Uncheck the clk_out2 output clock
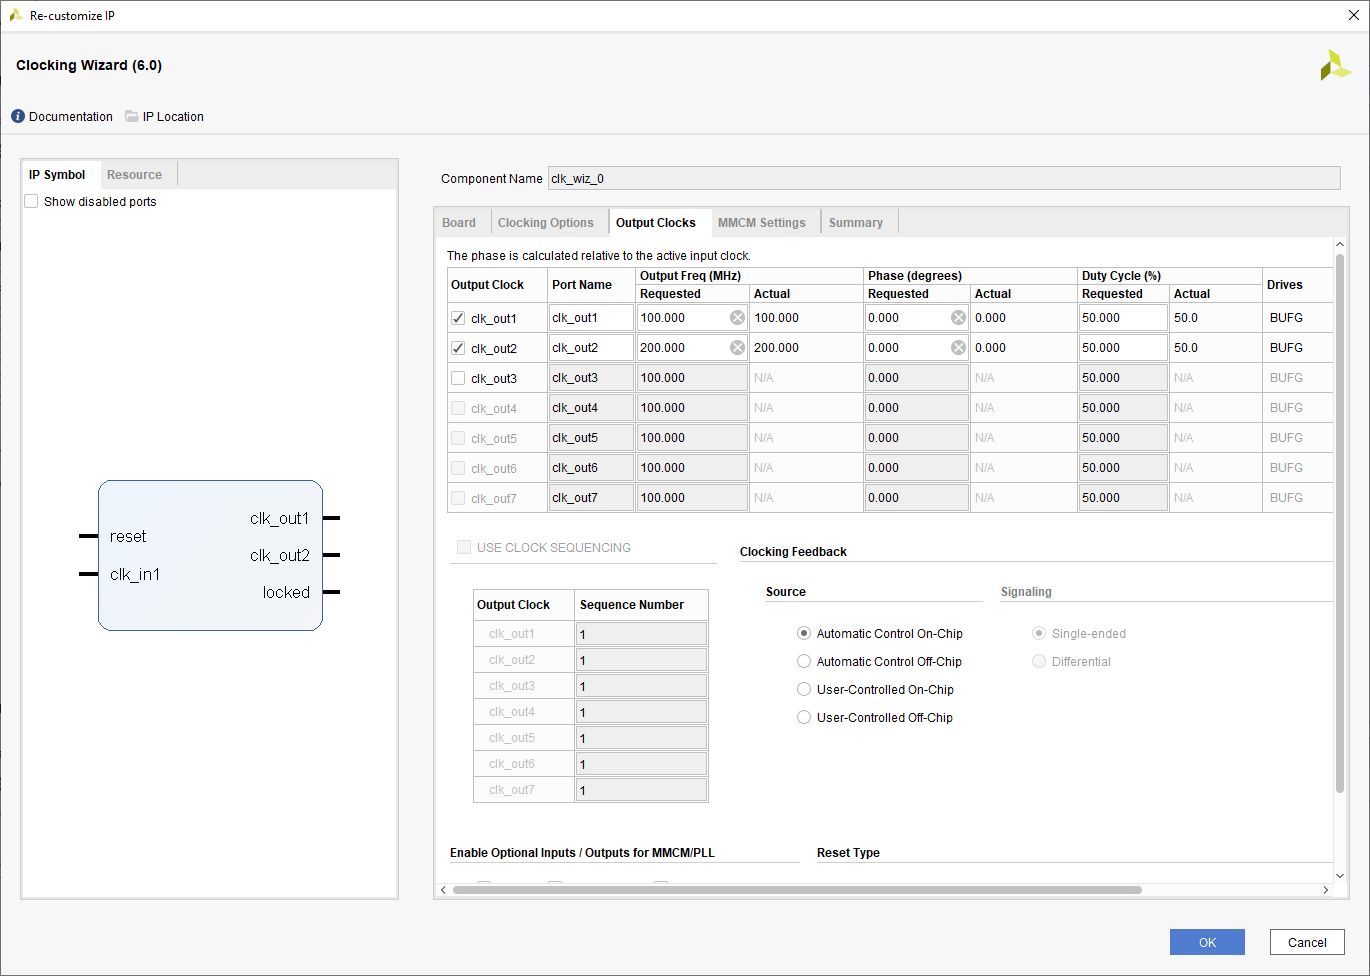Image resolution: width=1370 pixels, height=976 pixels. tap(458, 349)
